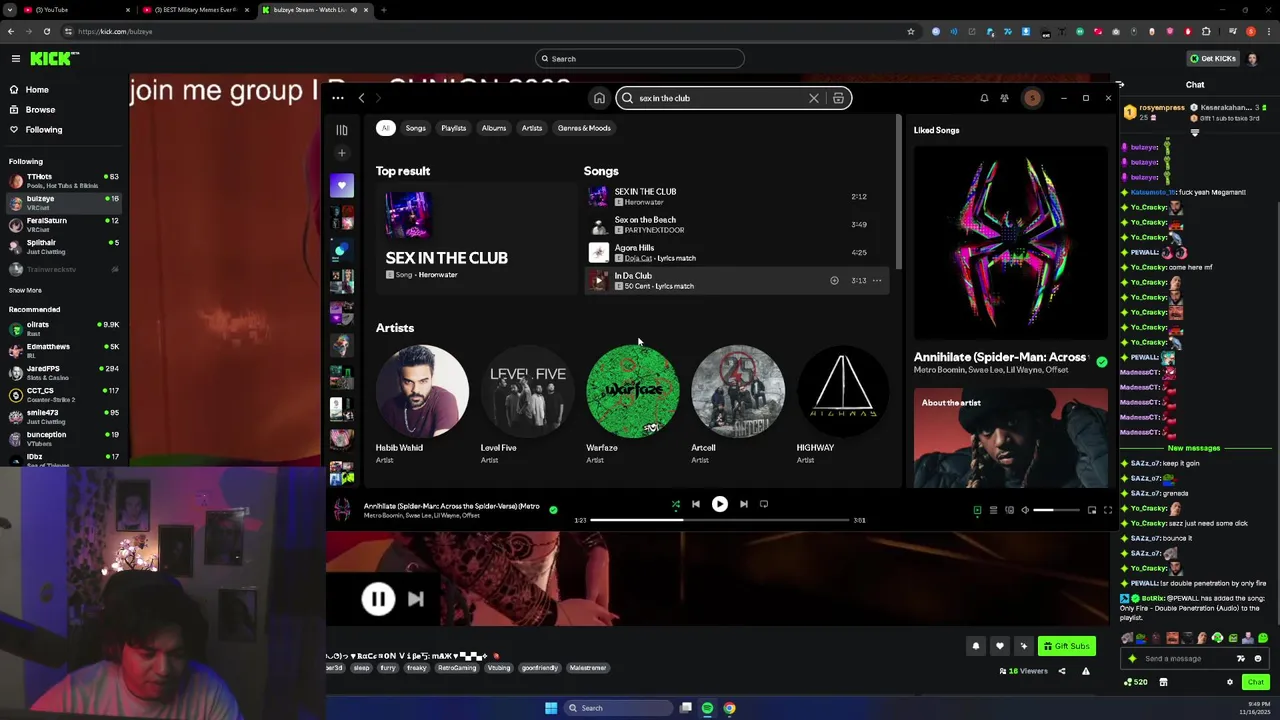Click the Get KICKs button
The image size is (1280, 720).
tap(1212, 58)
